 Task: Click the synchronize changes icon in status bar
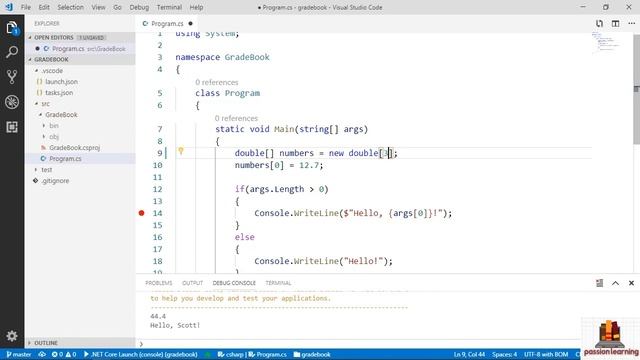(42, 354)
